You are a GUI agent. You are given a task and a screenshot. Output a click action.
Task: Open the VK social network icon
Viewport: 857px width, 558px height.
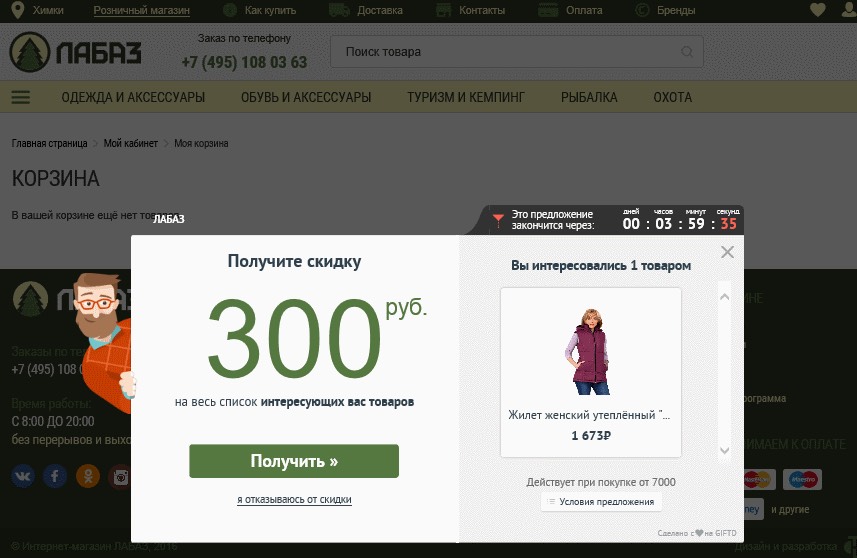pos(23,476)
